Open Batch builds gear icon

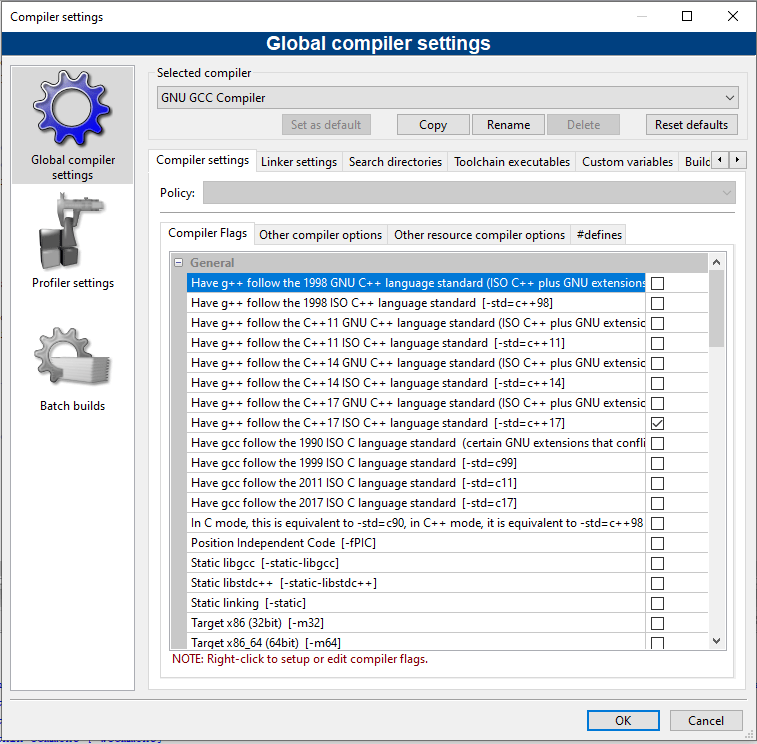72,356
